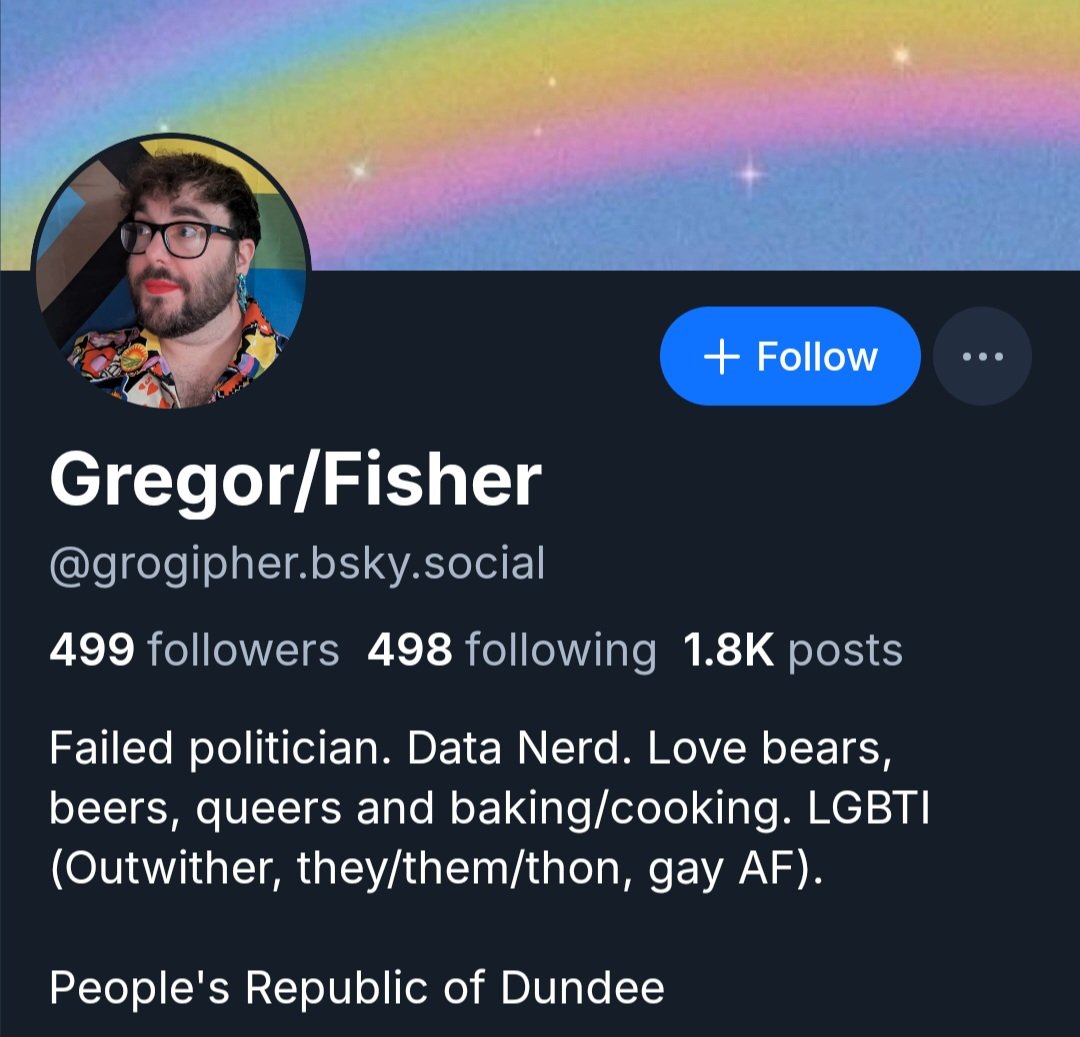This screenshot has height=1037, width=1080.
Task: Click the "People's Republic of Dundee" line
Action: [357, 988]
